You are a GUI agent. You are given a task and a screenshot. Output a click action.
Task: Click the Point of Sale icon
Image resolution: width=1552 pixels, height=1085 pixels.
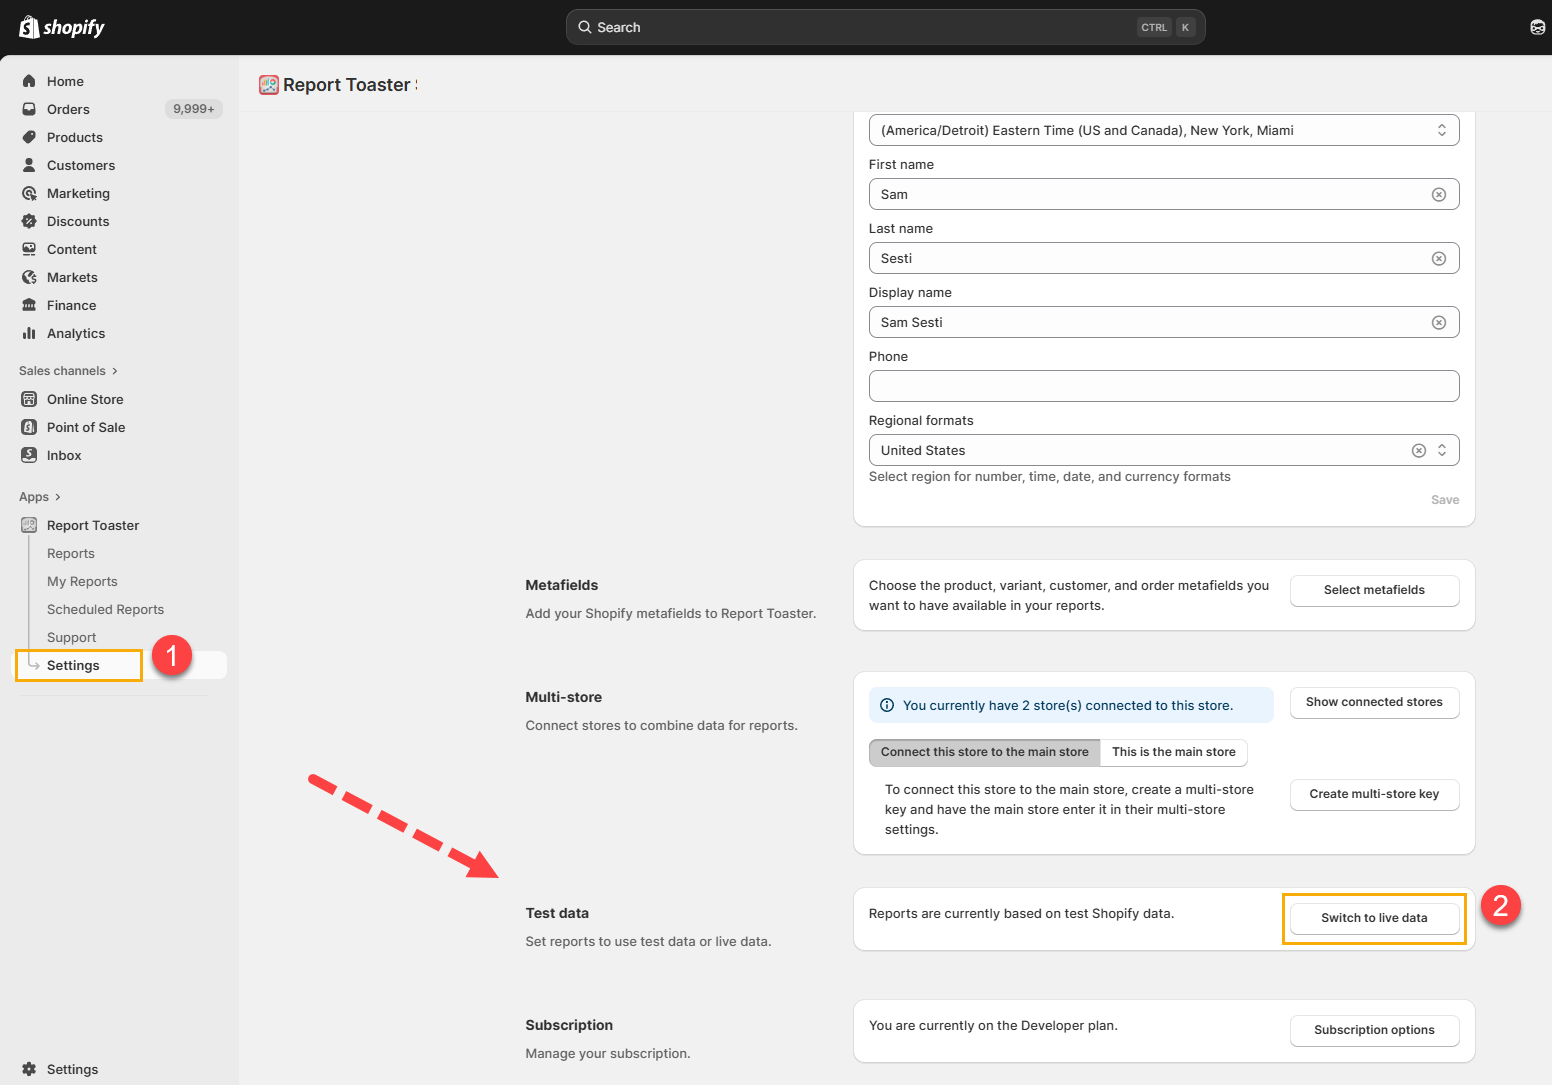(x=29, y=427)
